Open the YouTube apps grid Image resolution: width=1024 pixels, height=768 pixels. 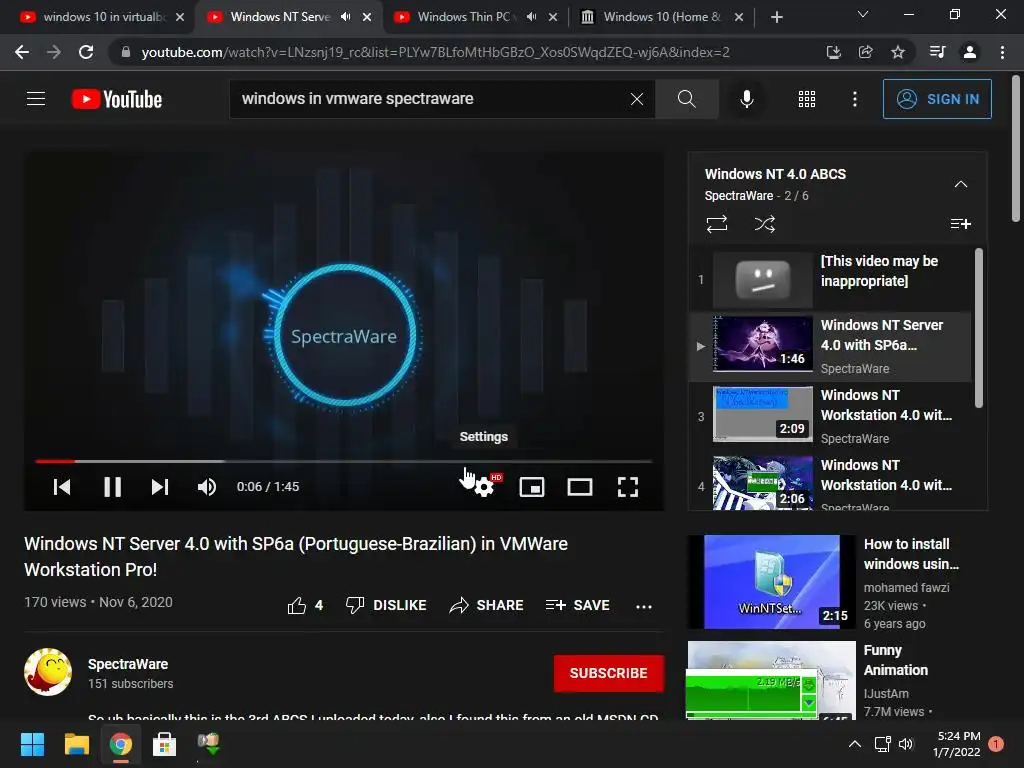coord(807,99)
